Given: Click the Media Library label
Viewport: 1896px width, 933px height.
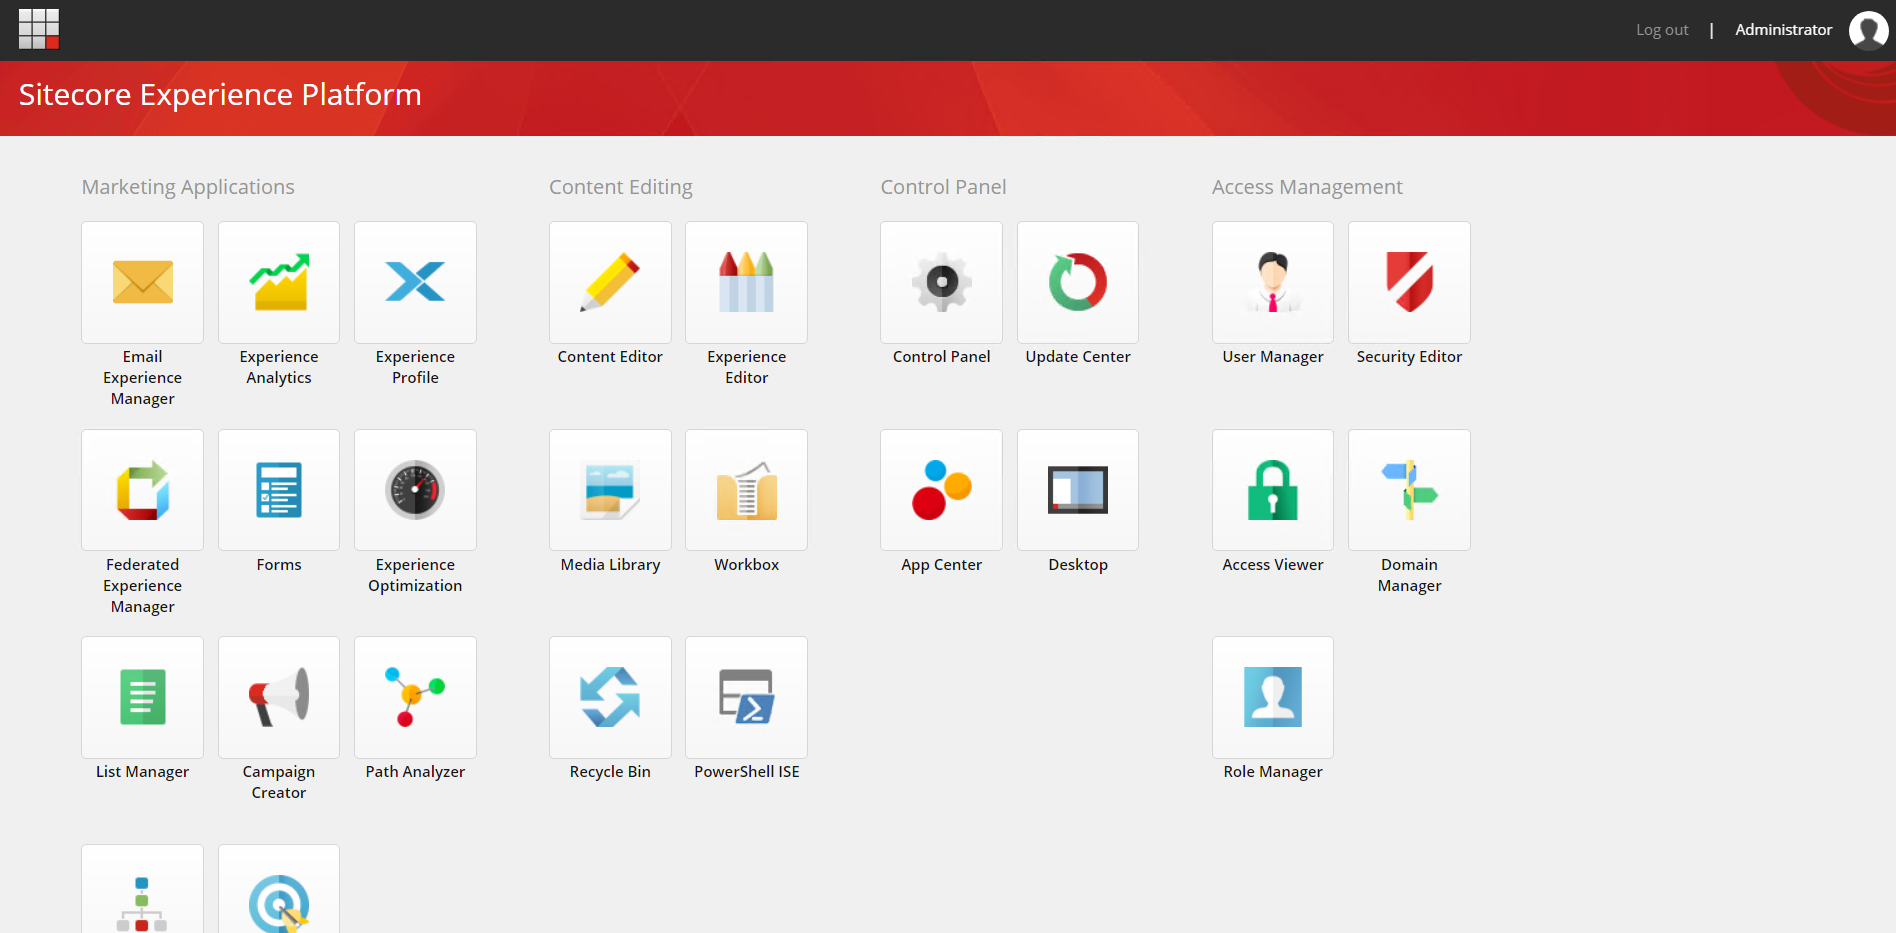Looking at the screenshot, I should click(610, 565).
